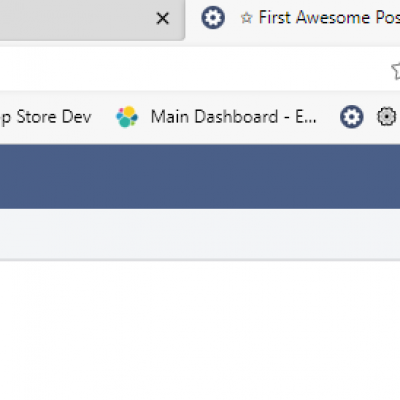Open the Store Dev bookmark
The image size is (400, 400).
tap(46, 117)
